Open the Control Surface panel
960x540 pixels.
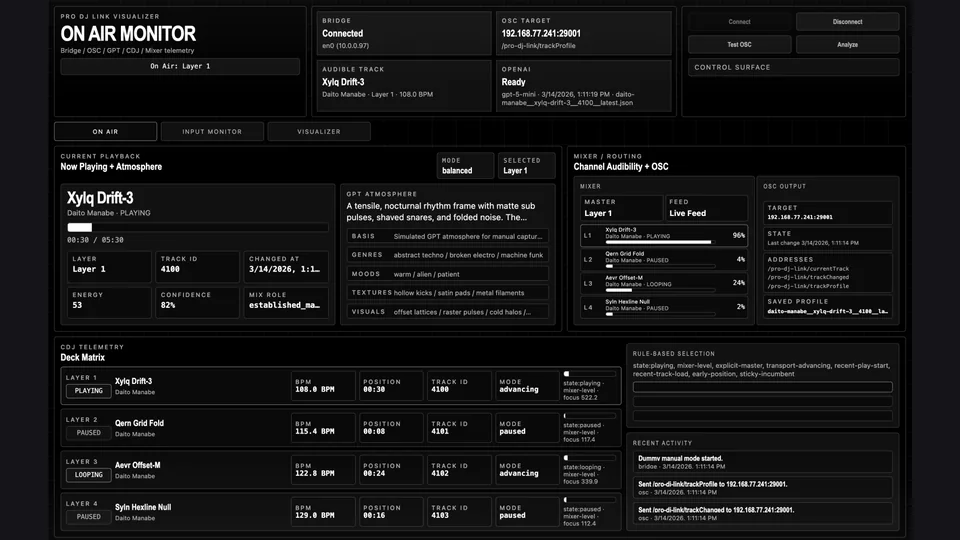(793, 67)
